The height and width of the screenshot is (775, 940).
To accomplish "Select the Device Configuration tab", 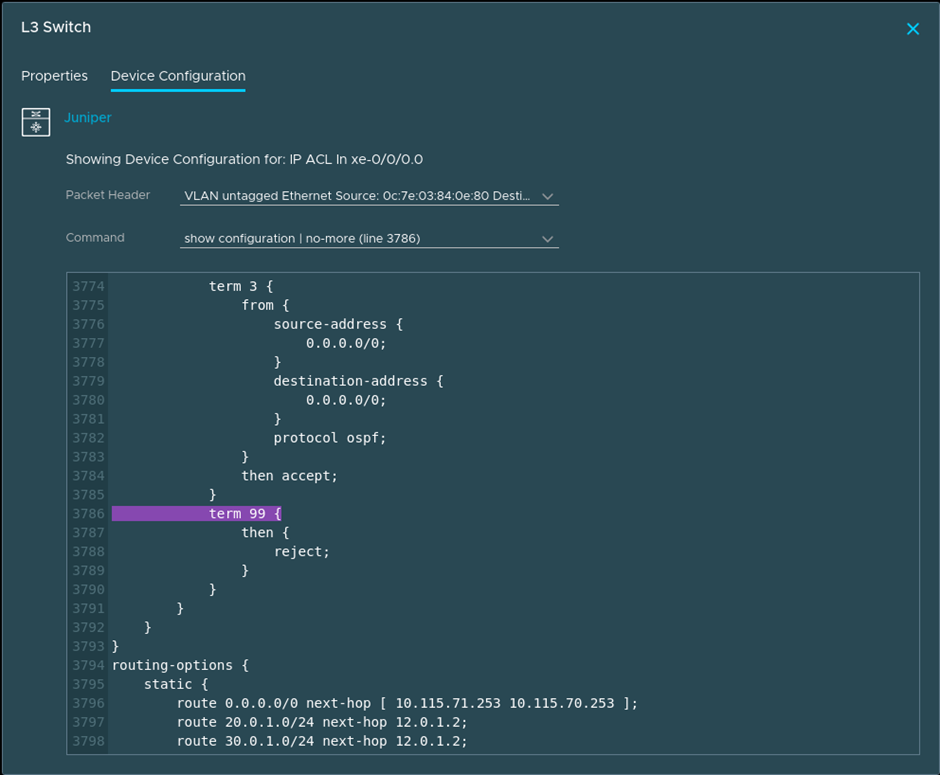I will [x=178, y=76].
